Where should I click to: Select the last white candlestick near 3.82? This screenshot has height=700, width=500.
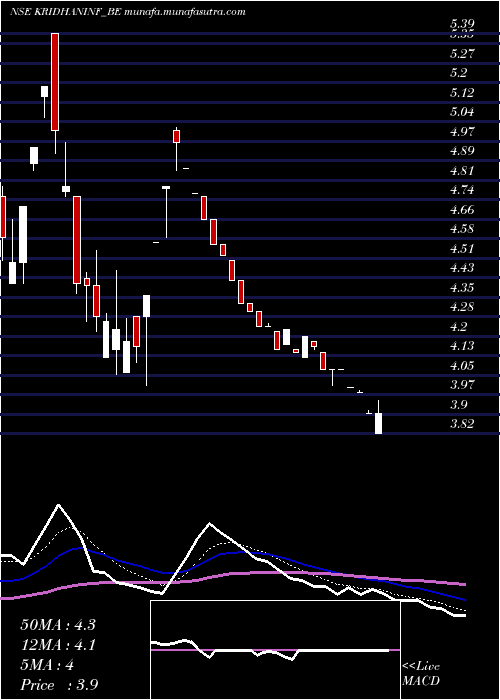(378, 423)
